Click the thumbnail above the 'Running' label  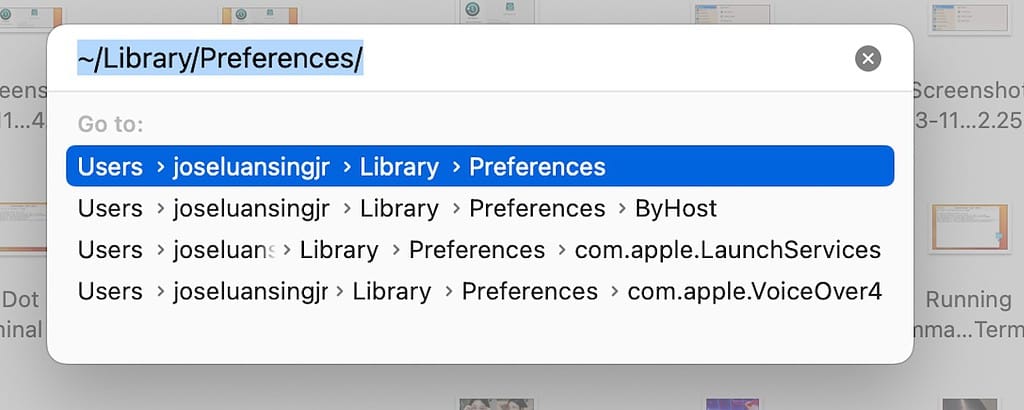click(x=968, y=228)
